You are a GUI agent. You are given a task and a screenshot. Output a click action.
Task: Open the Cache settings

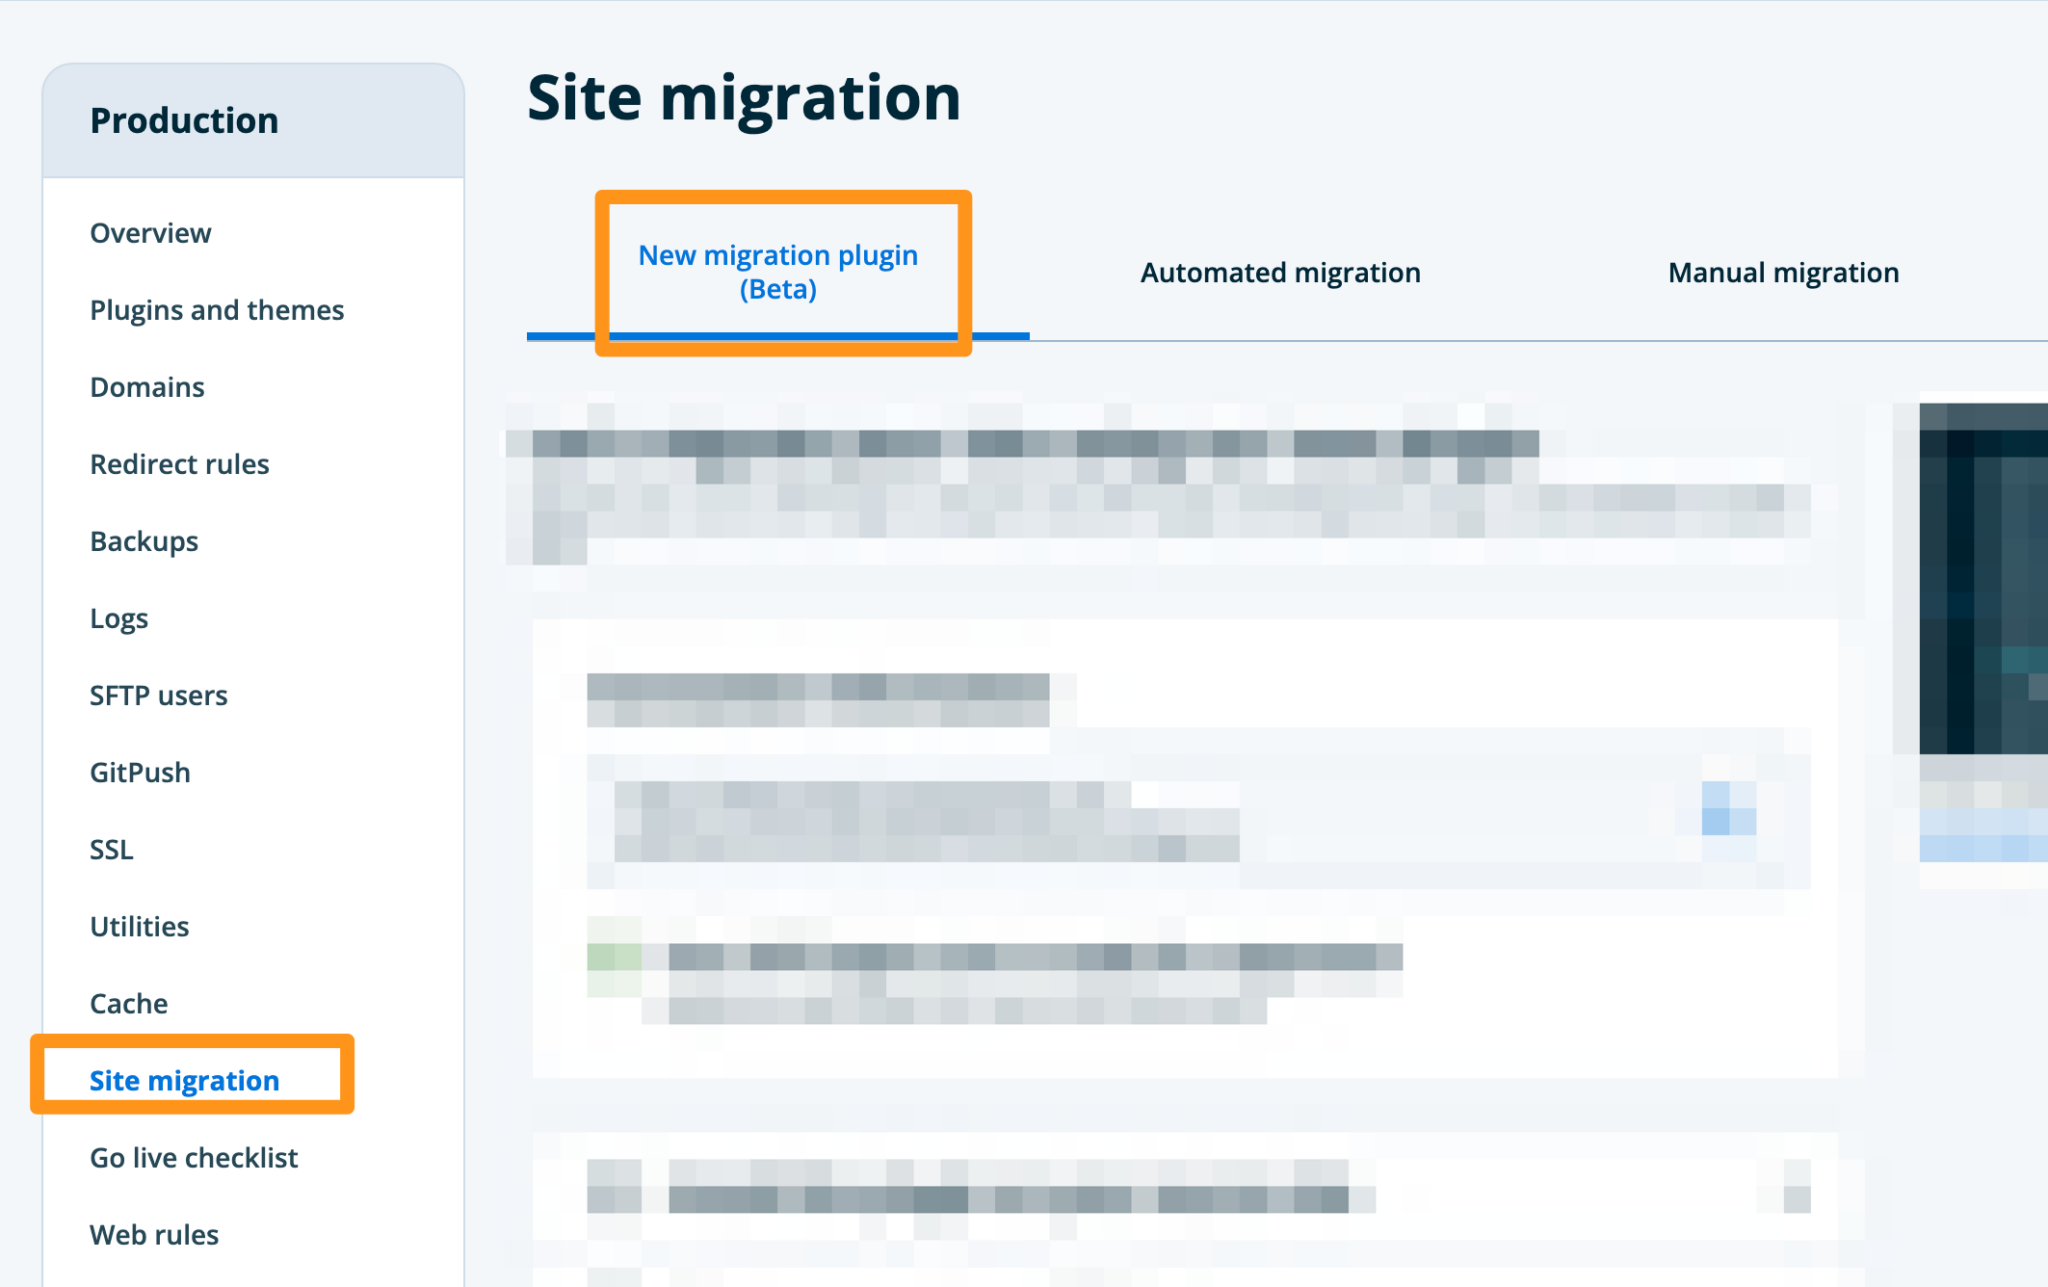coord(128,1003)
